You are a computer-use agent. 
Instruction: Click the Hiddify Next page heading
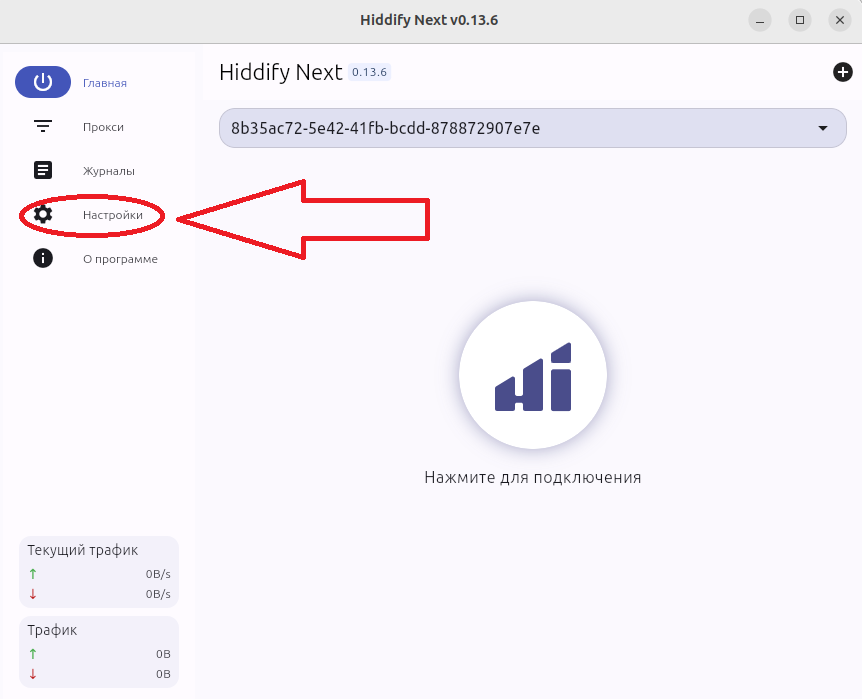click(280, 72)
